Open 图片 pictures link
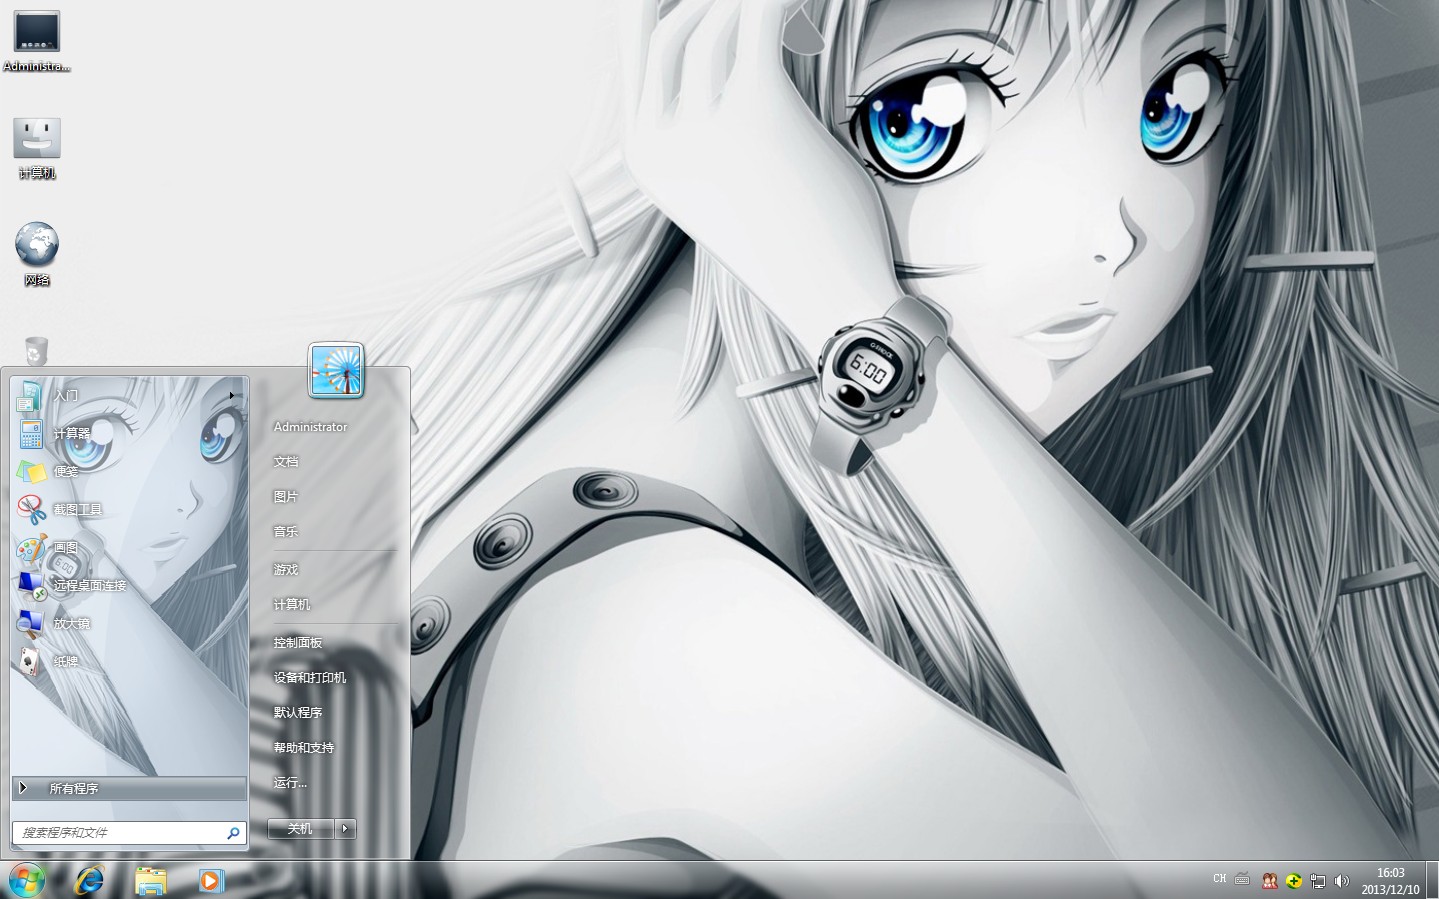Image resolution: width=1439 pixels, height=899 pixels. (286, 497)
